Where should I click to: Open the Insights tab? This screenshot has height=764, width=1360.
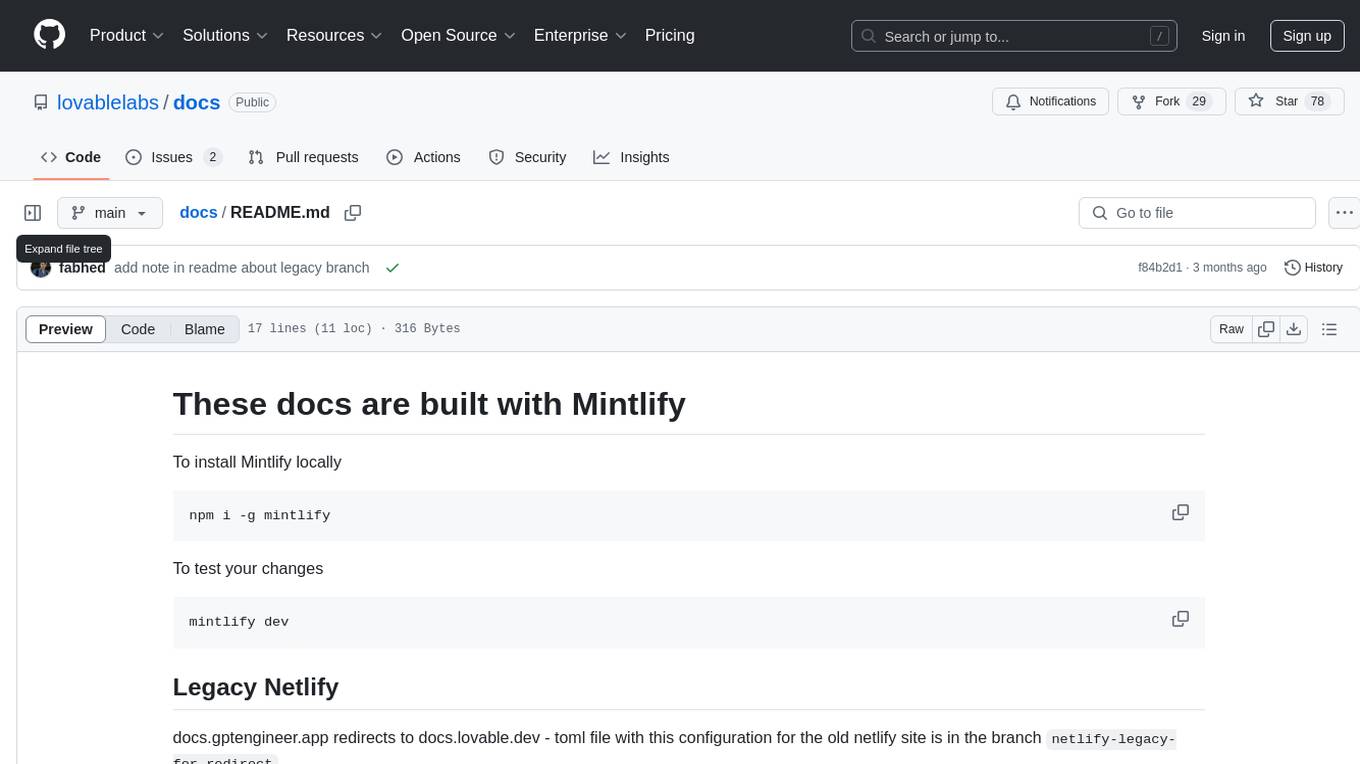pyautogui.click(x=631, y=157)
